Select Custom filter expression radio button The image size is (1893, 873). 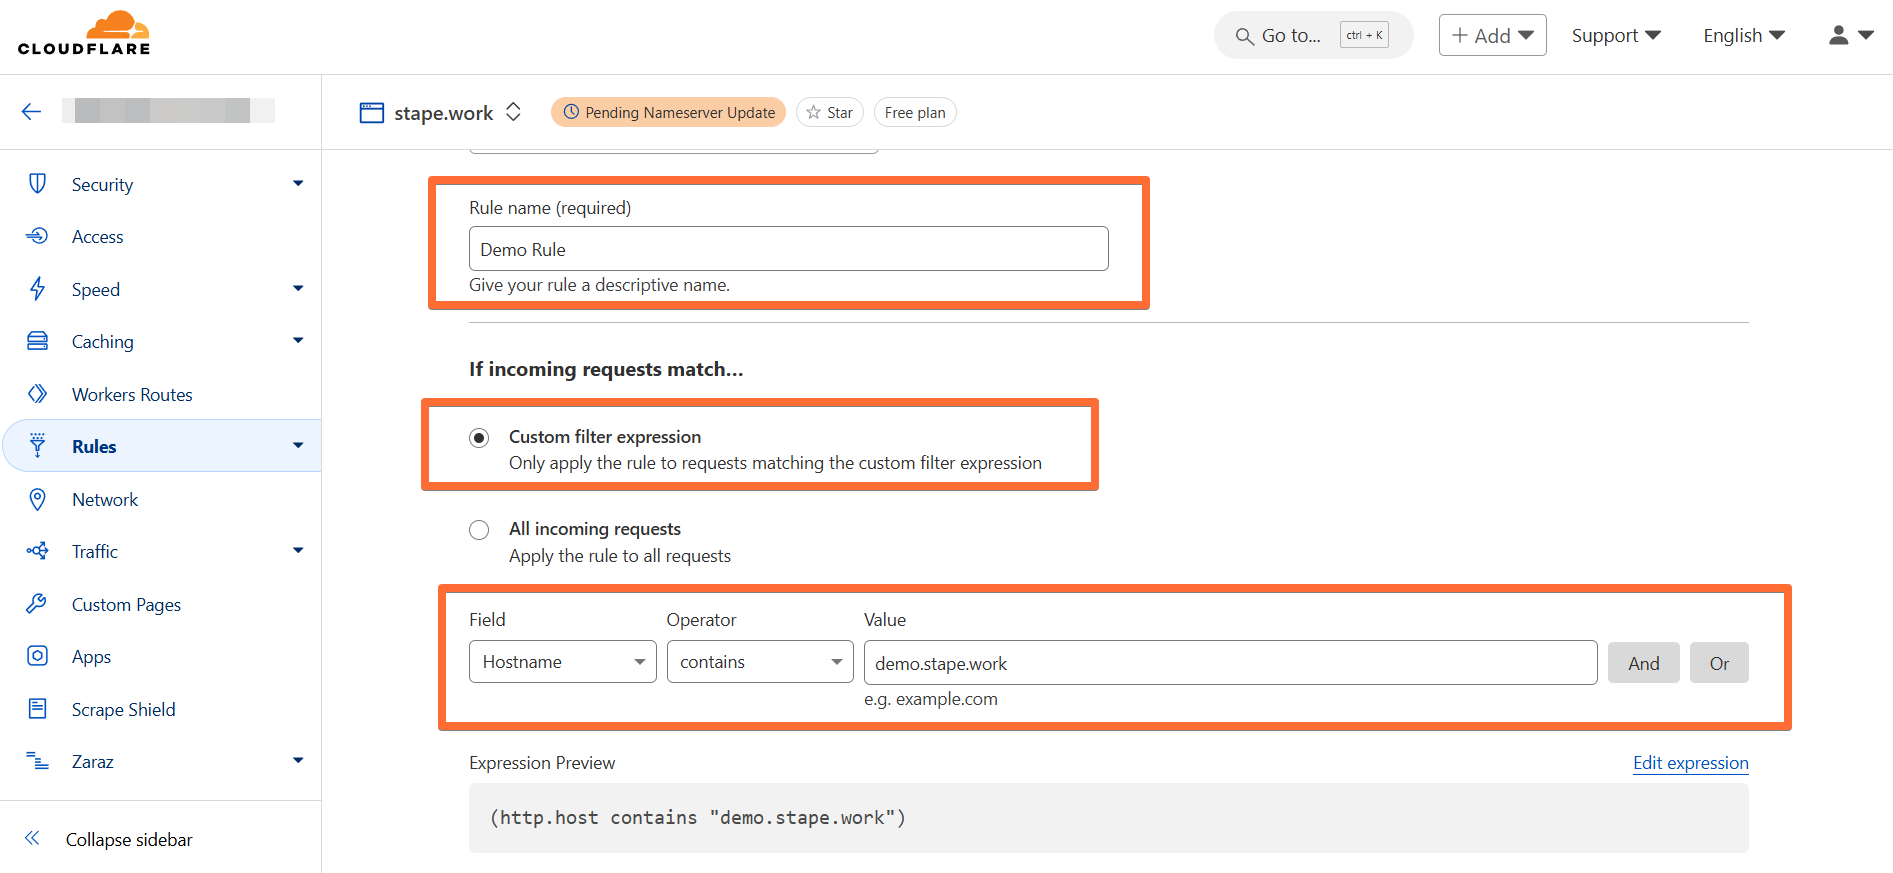click(x=479, y=438)
